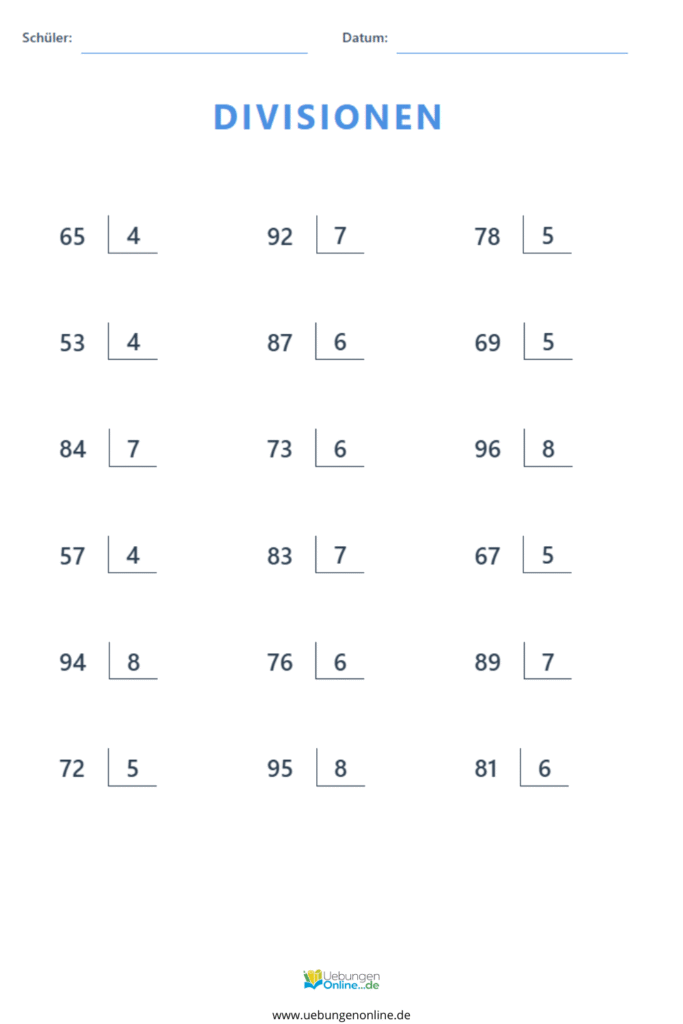Click the 87 divided by 6 problem

314,343
